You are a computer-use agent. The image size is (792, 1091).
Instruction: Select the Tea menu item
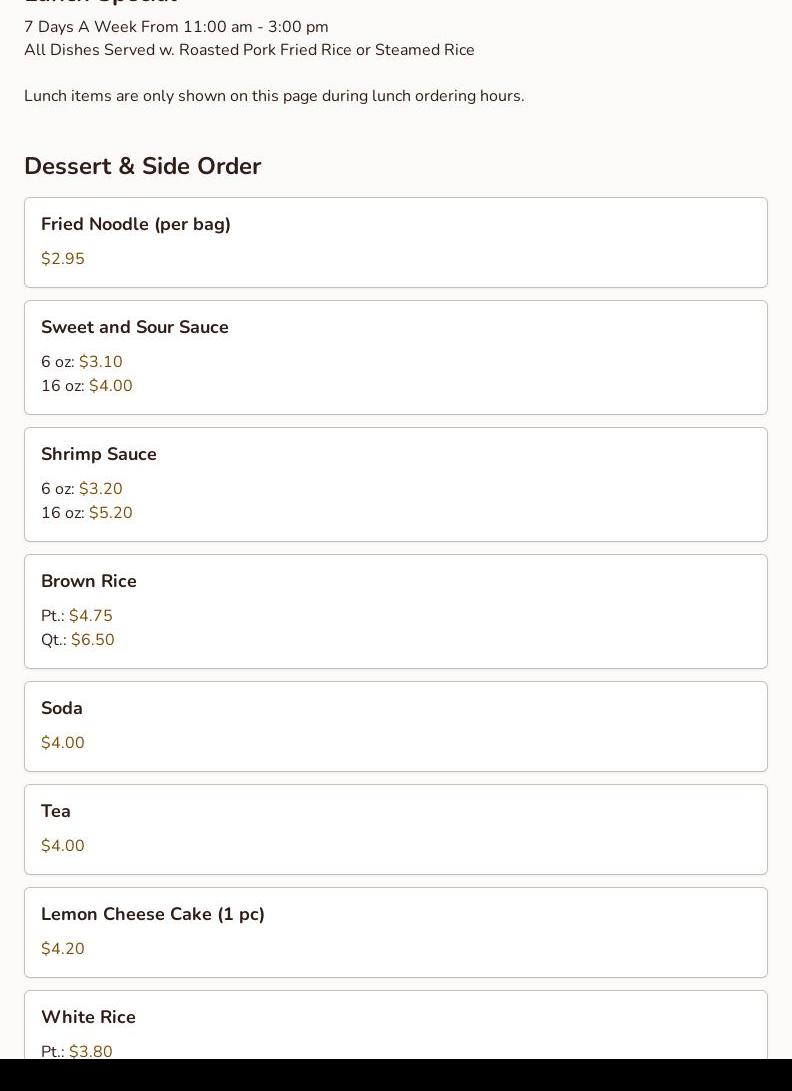click(x=56, y=812)
